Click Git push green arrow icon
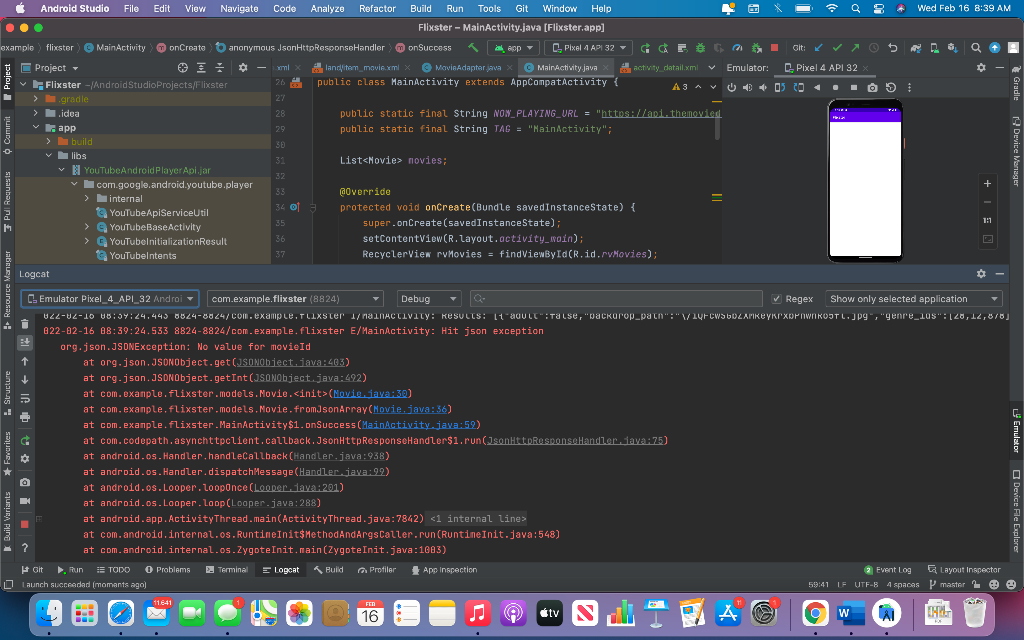The image size is (1024, 640). (x=855, y=48)
